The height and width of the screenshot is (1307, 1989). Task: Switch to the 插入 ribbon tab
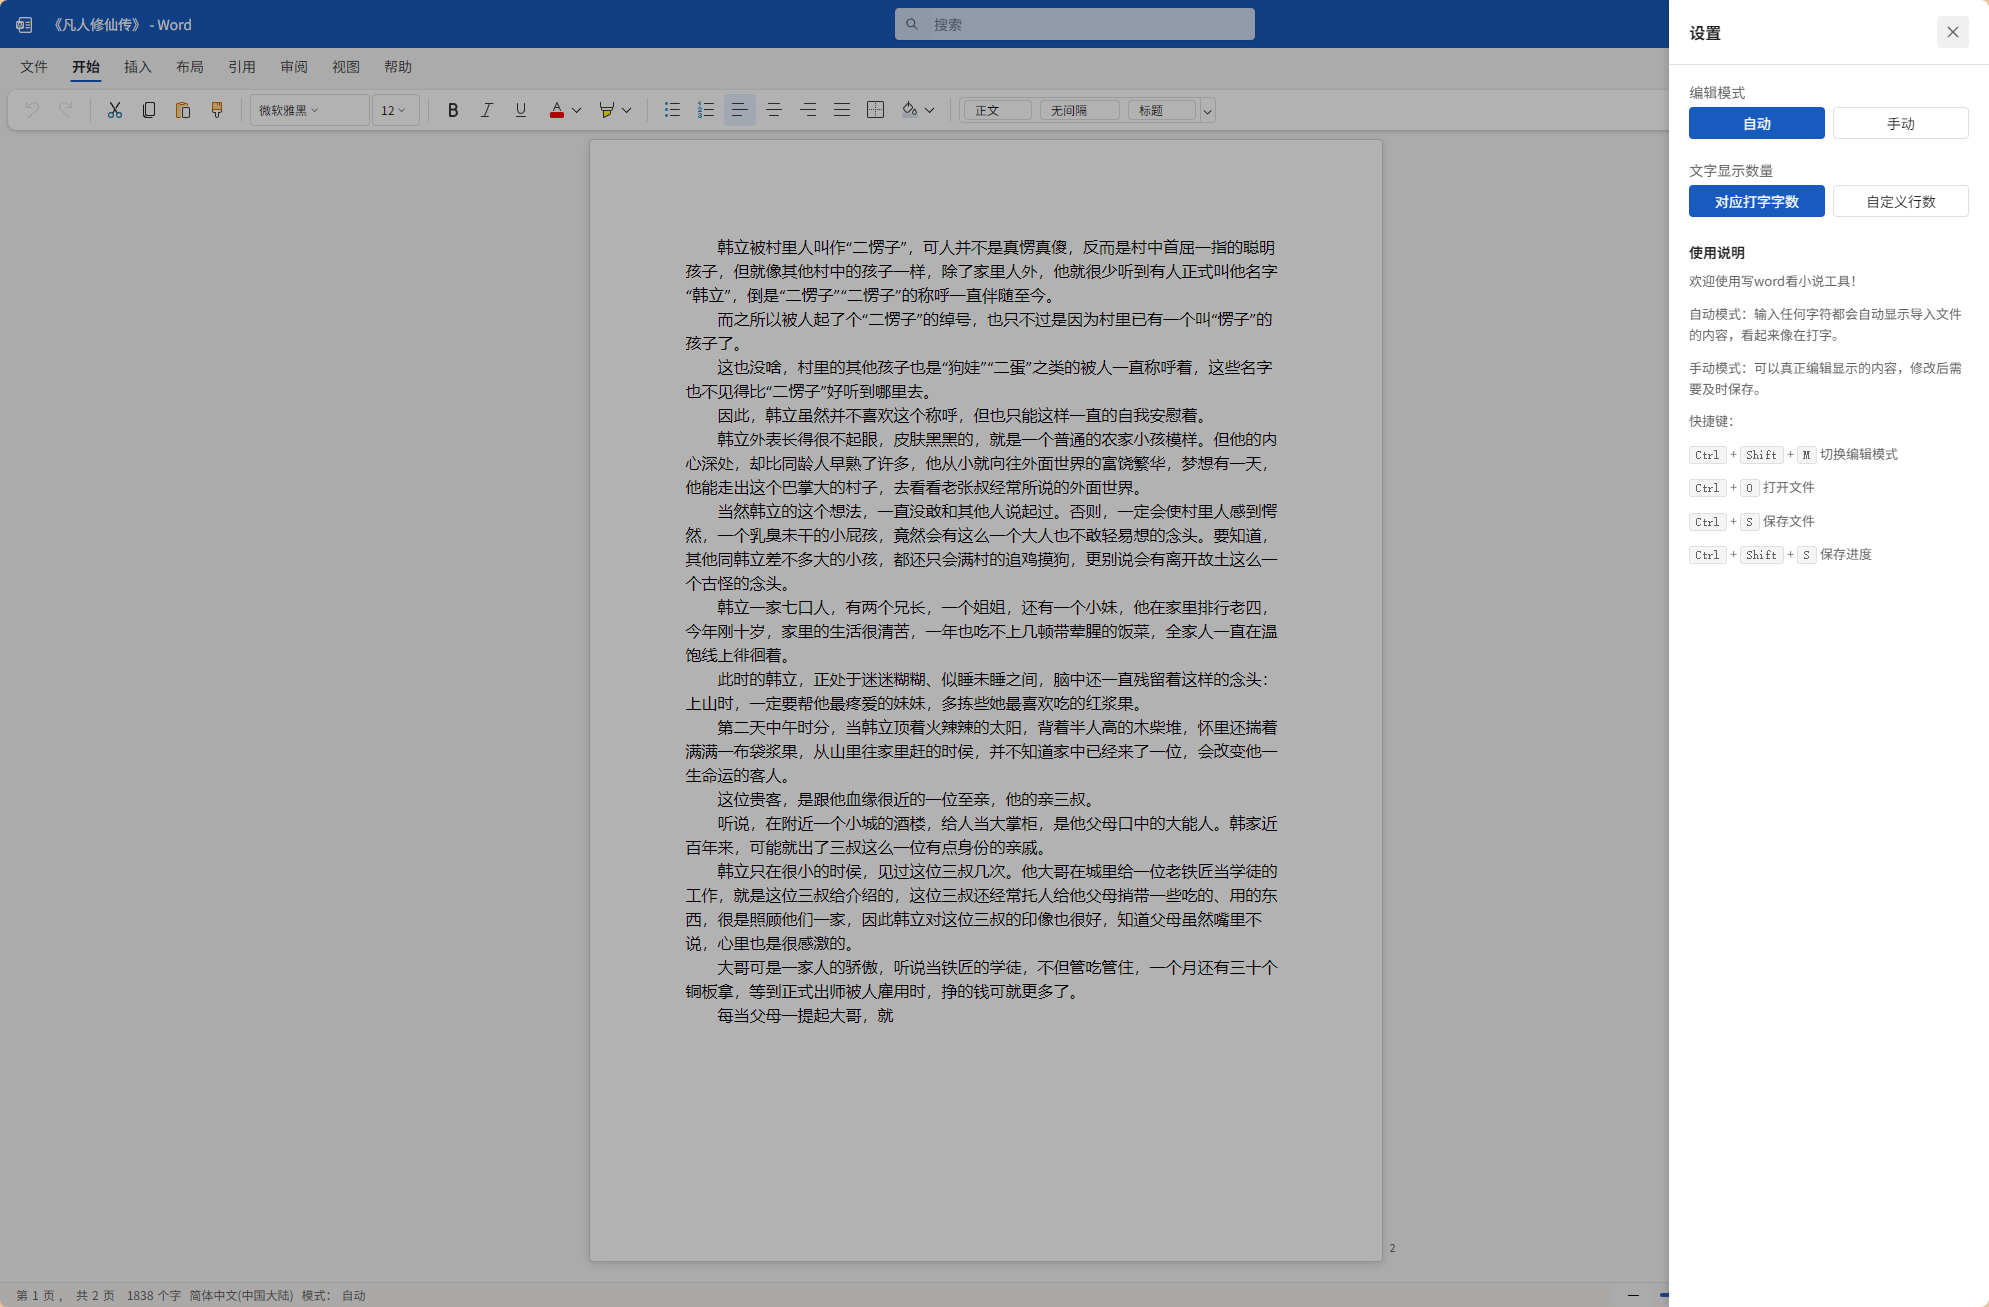click(137, 67)
